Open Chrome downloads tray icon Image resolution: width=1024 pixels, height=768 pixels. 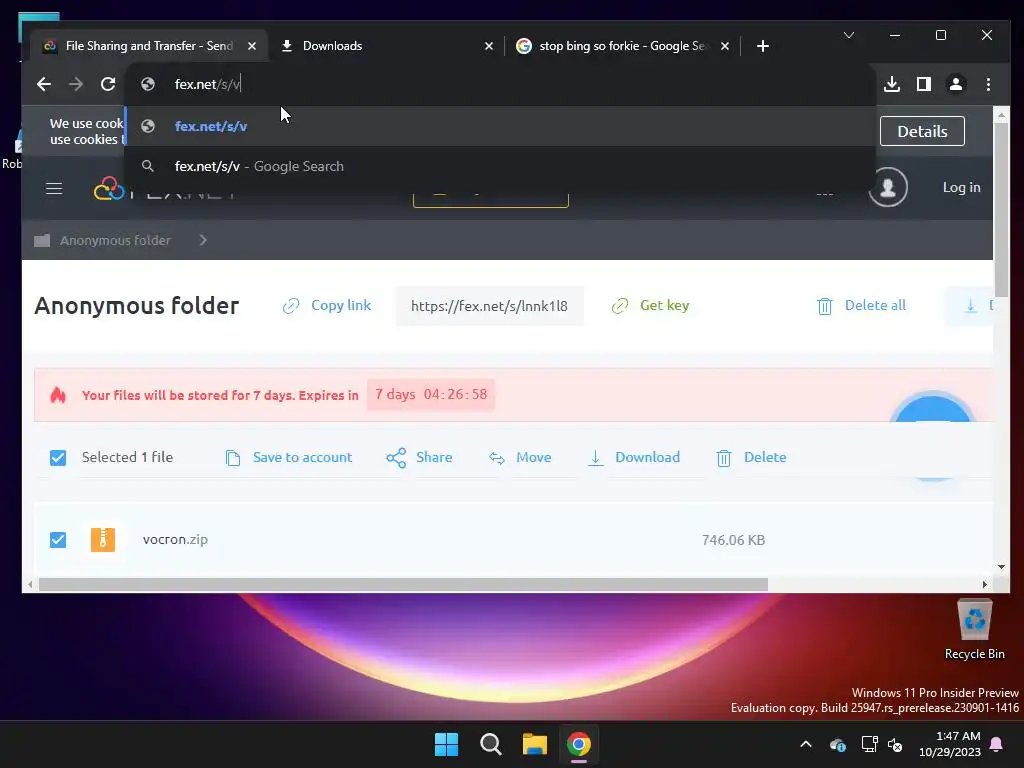892,84
